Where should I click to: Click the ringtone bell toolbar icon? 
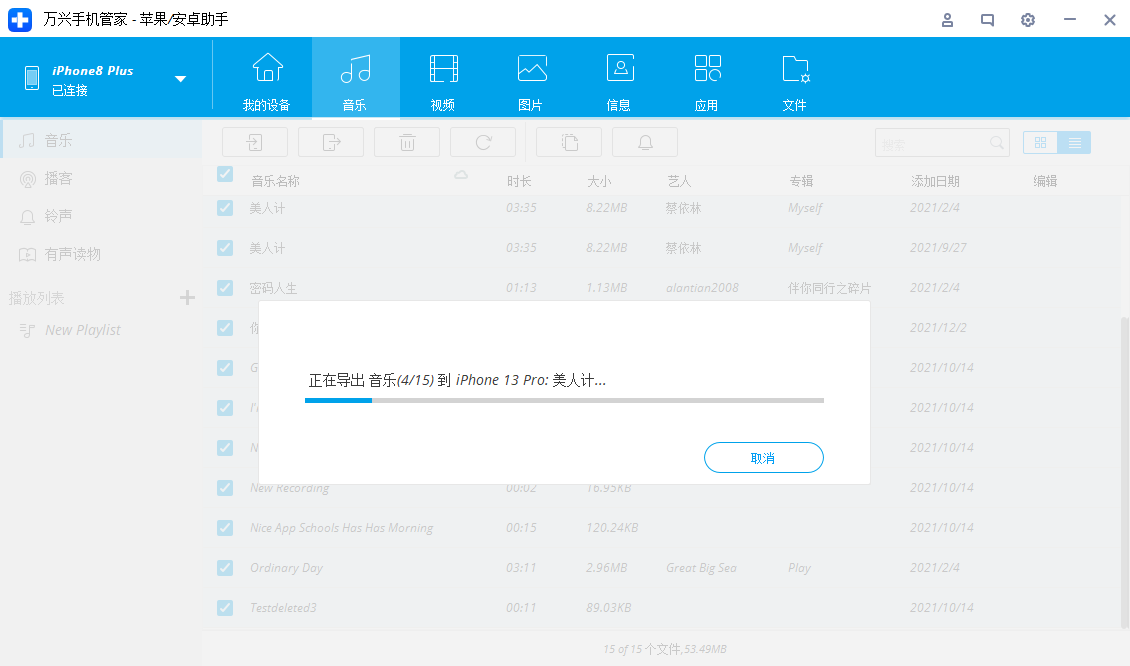(x=645, y=142)
